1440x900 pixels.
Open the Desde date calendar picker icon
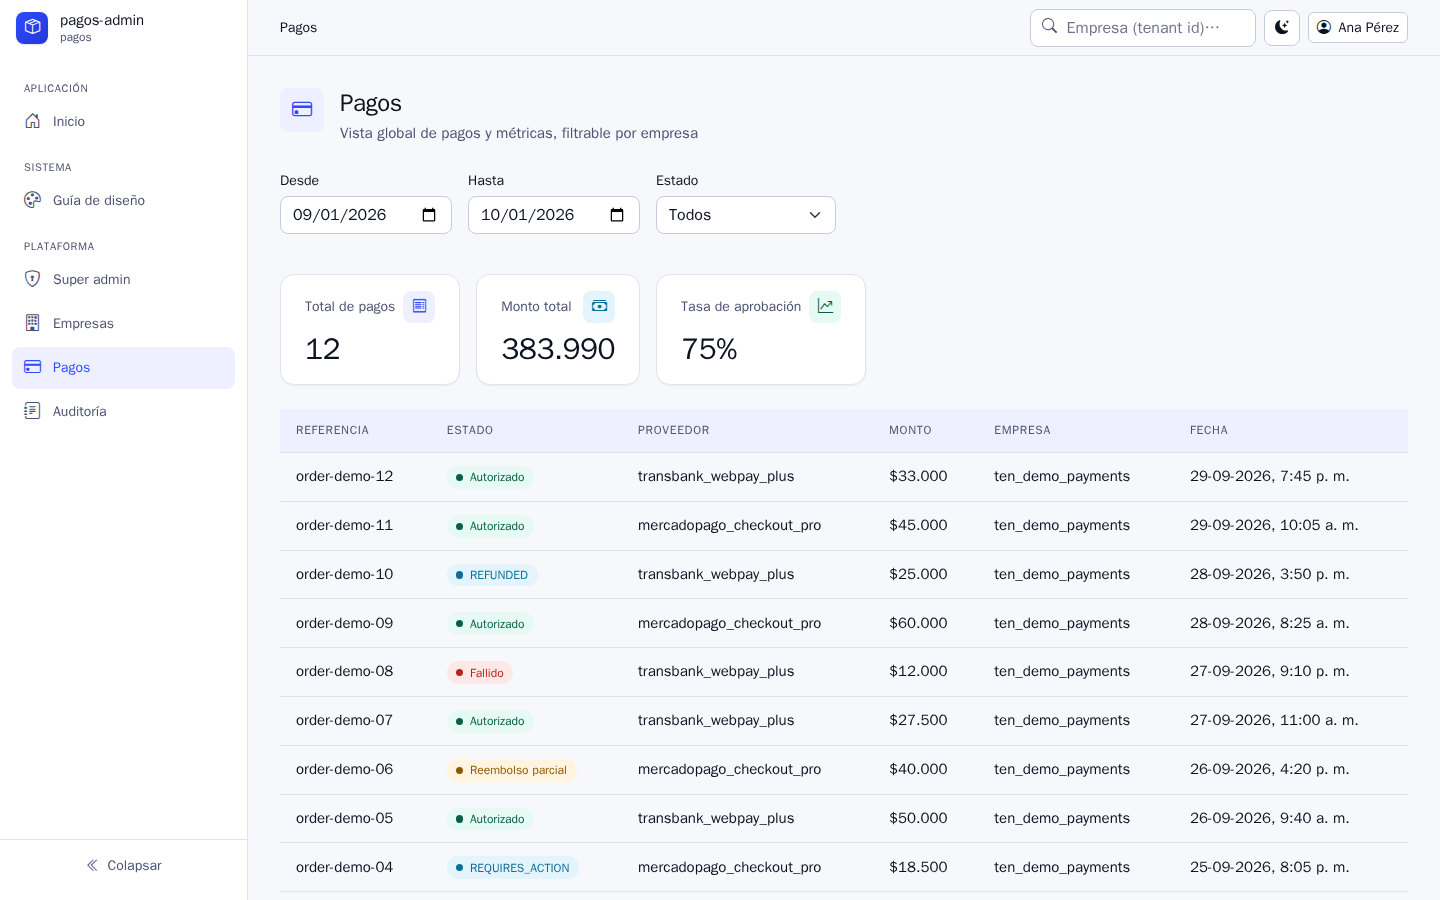tap(429, 215)
